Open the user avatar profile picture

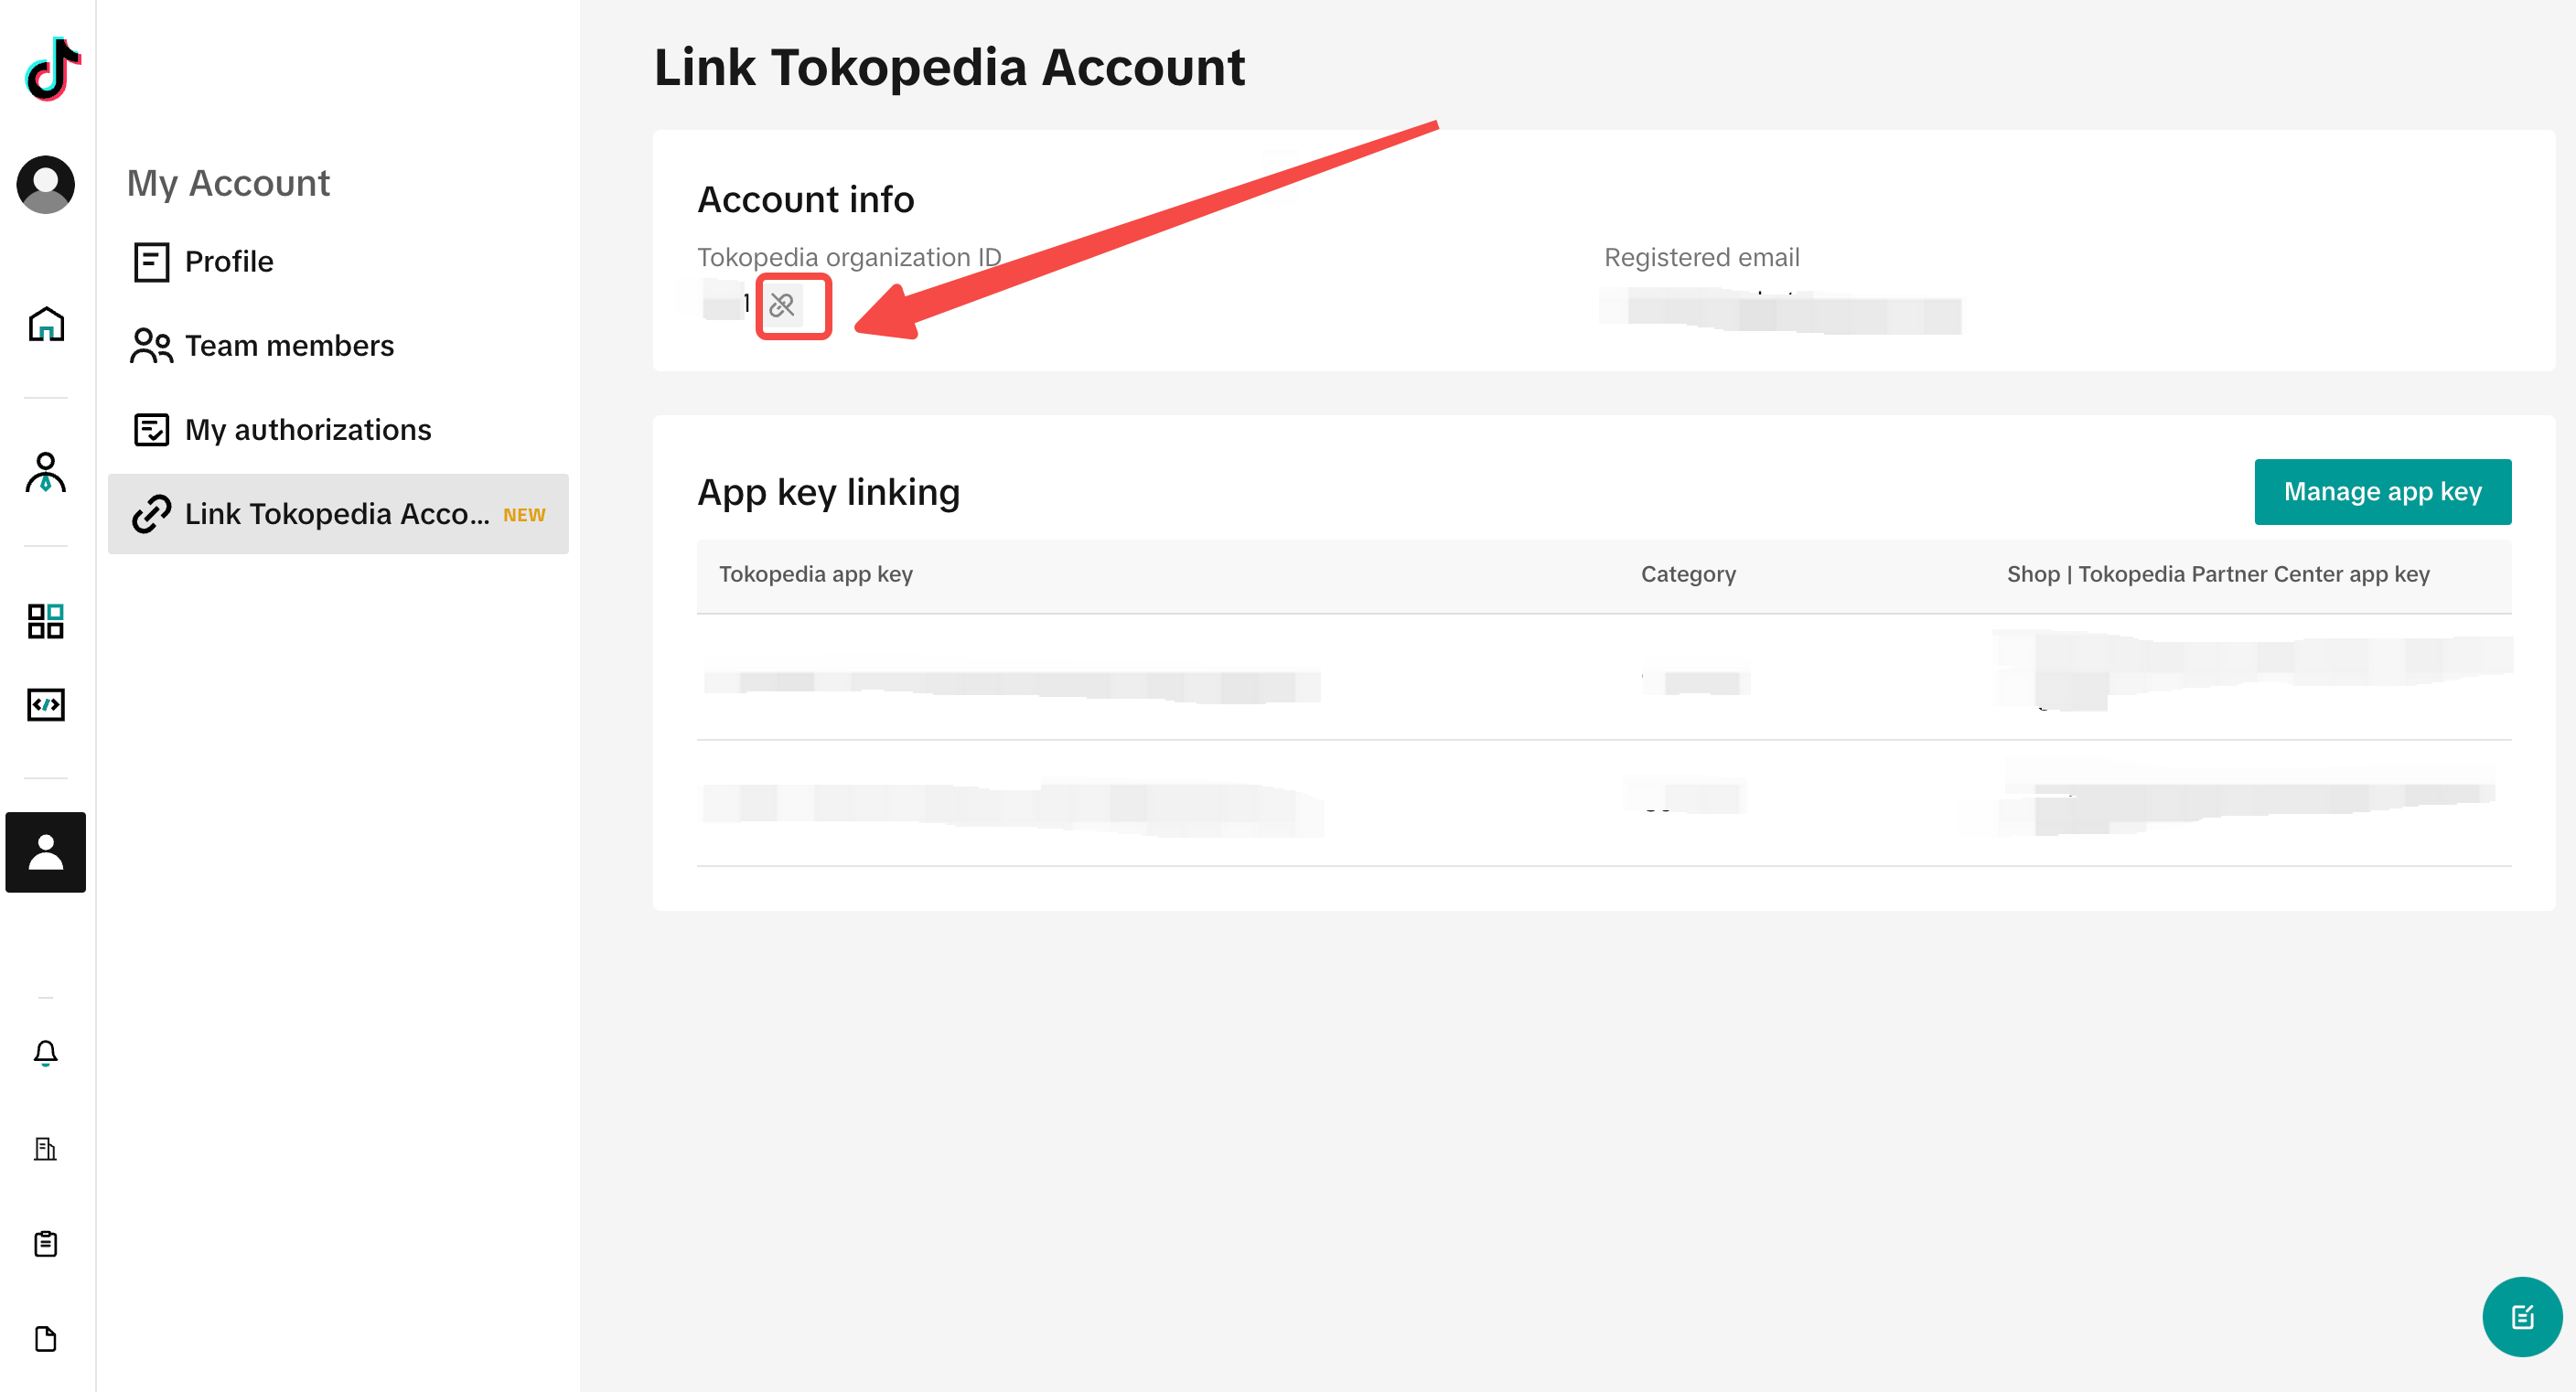(46, 184)
